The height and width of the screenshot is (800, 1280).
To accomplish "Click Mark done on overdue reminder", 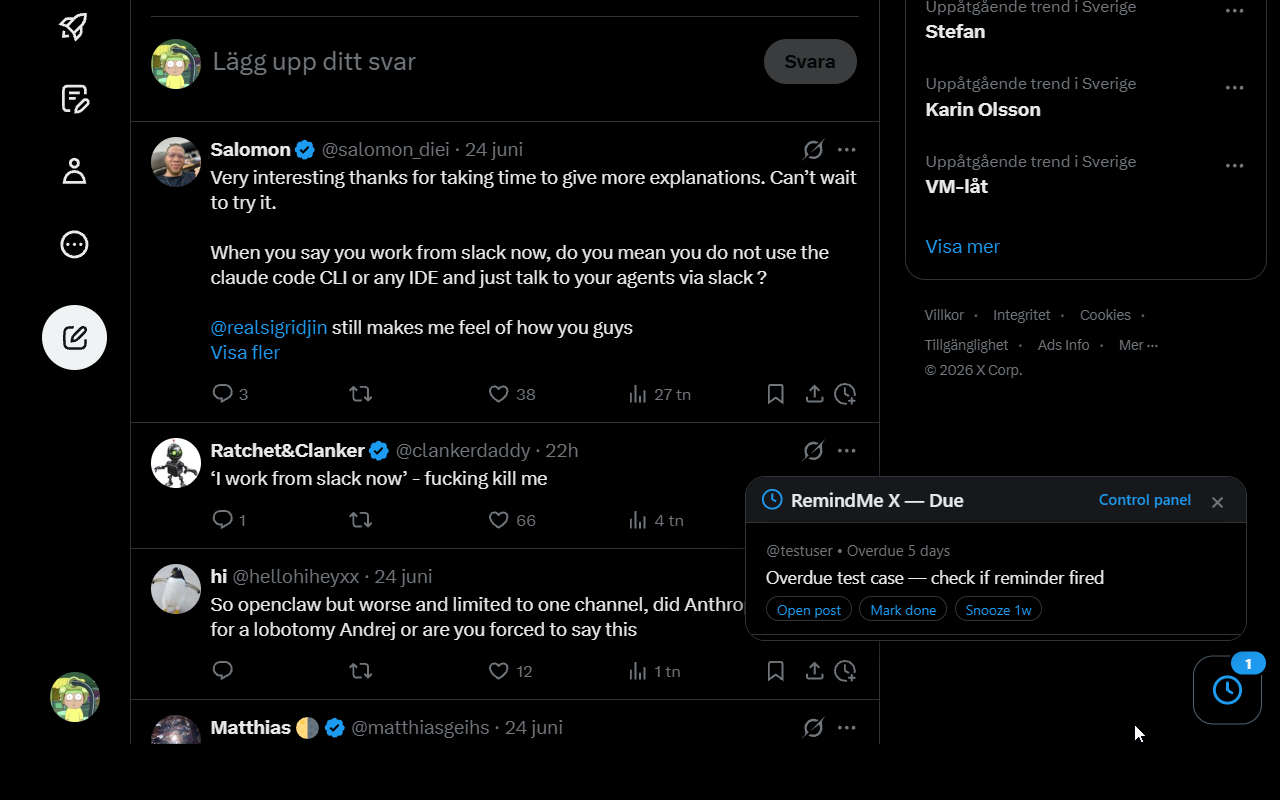I will coord(903,610).
